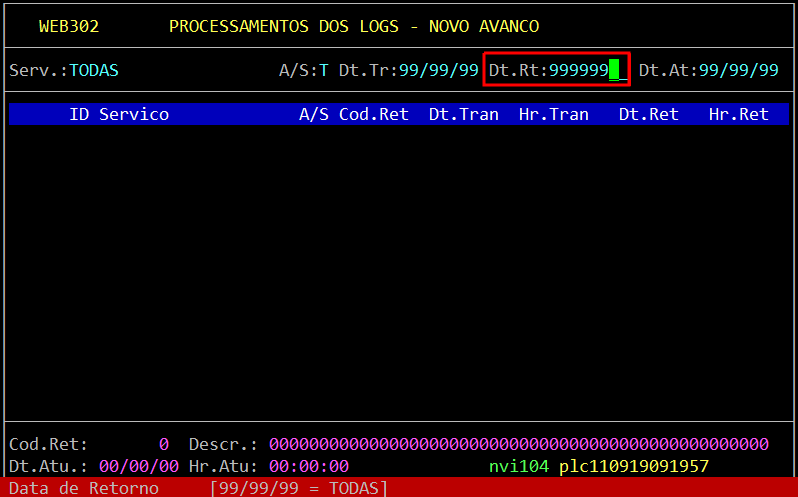Image resolution: width=798 pixels, height=497 pixels.
Task: Click the Serv. field showing TODAS
Action: (x=93, y=70)
